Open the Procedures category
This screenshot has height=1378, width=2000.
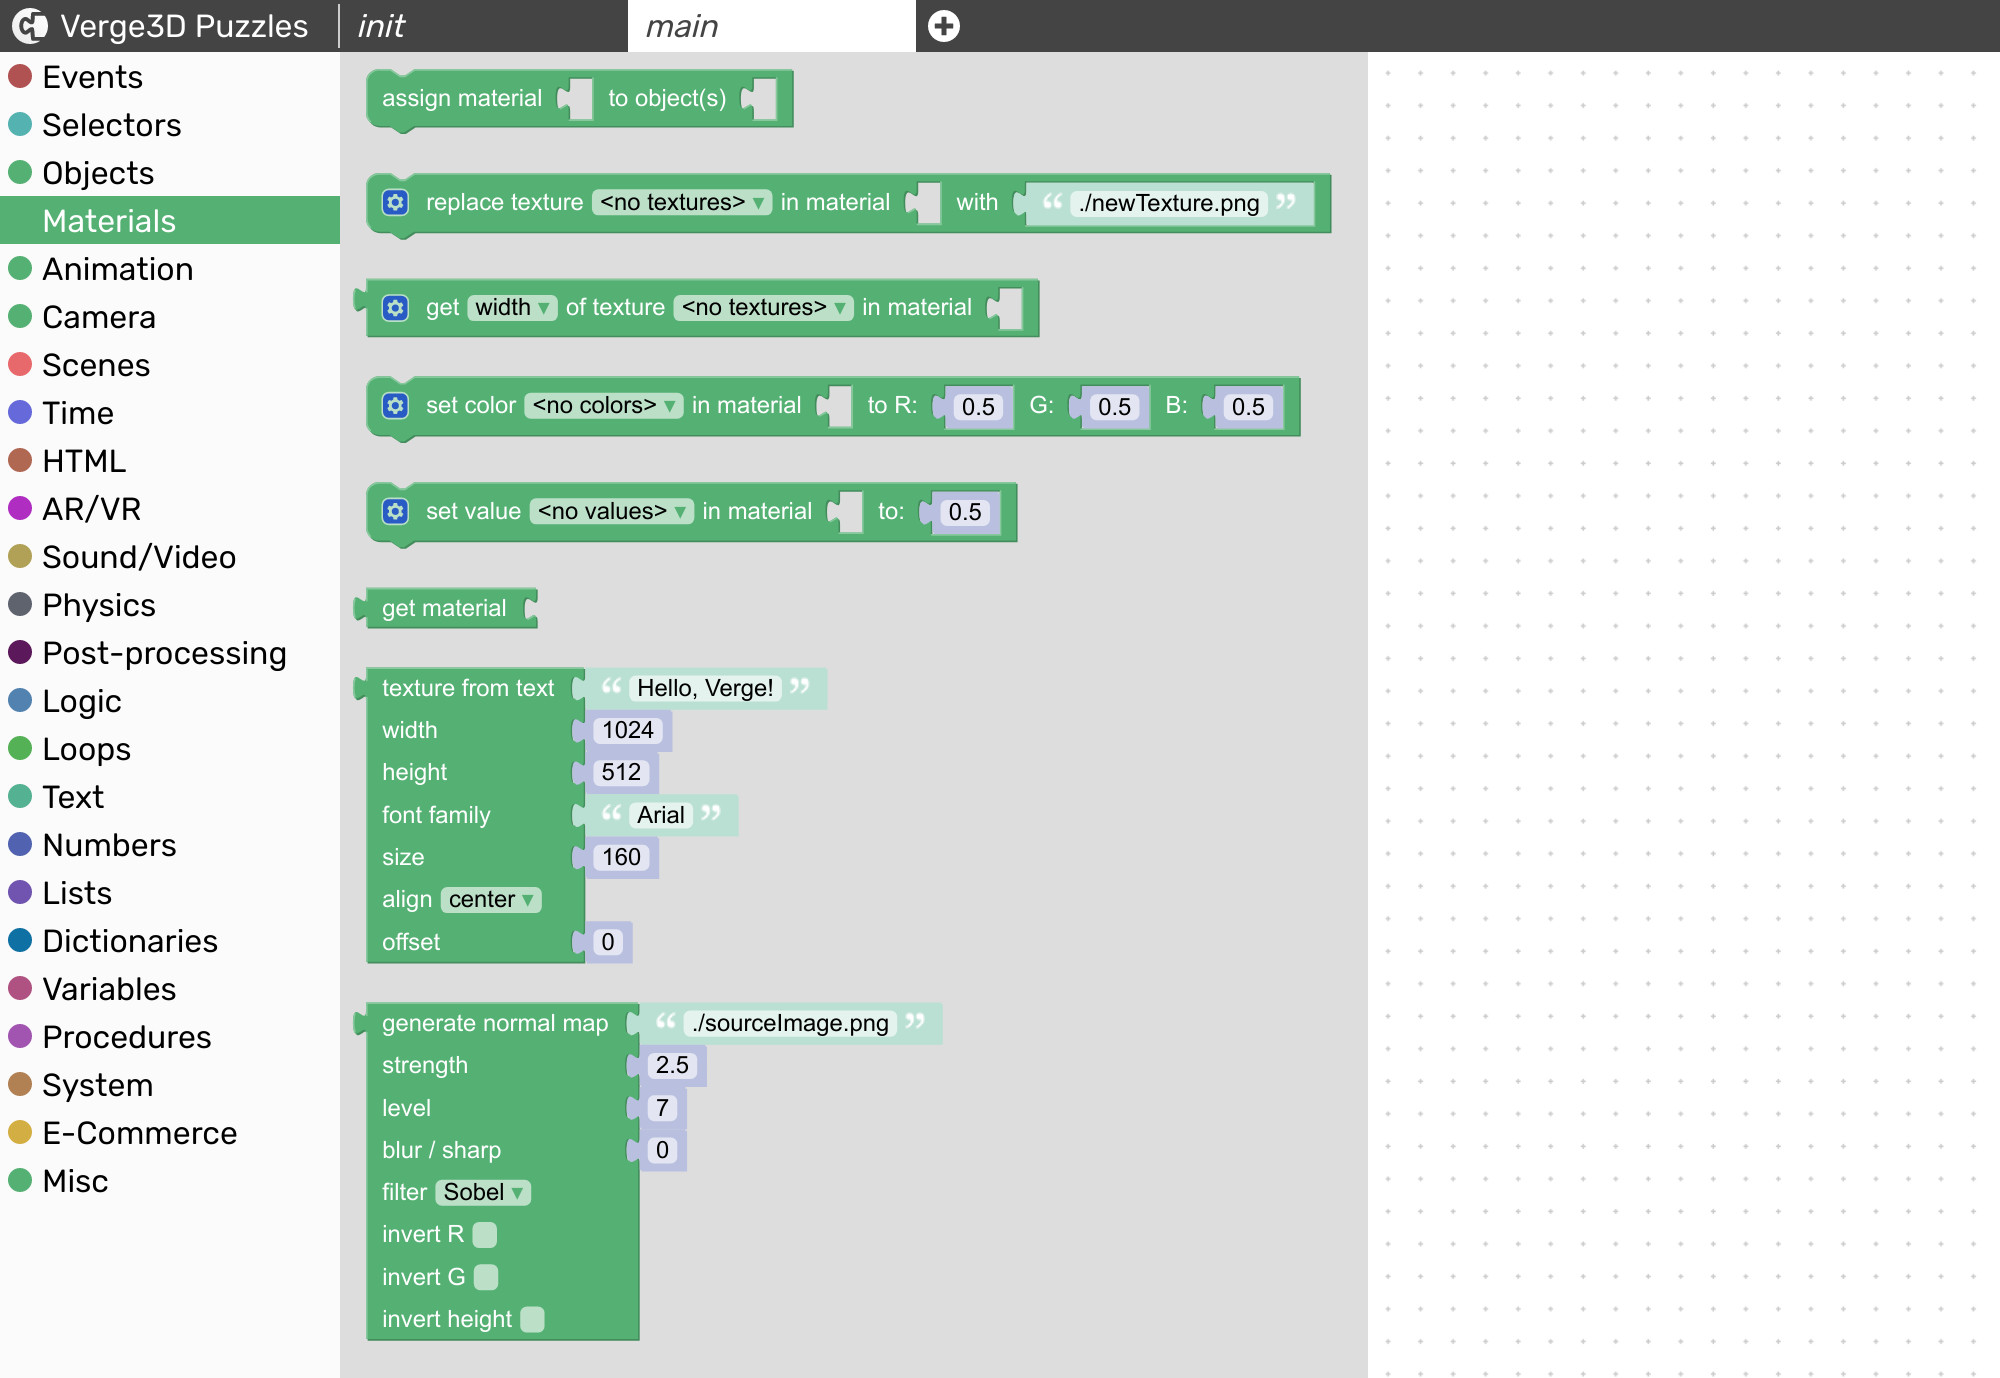click(x=126, y=1037)
